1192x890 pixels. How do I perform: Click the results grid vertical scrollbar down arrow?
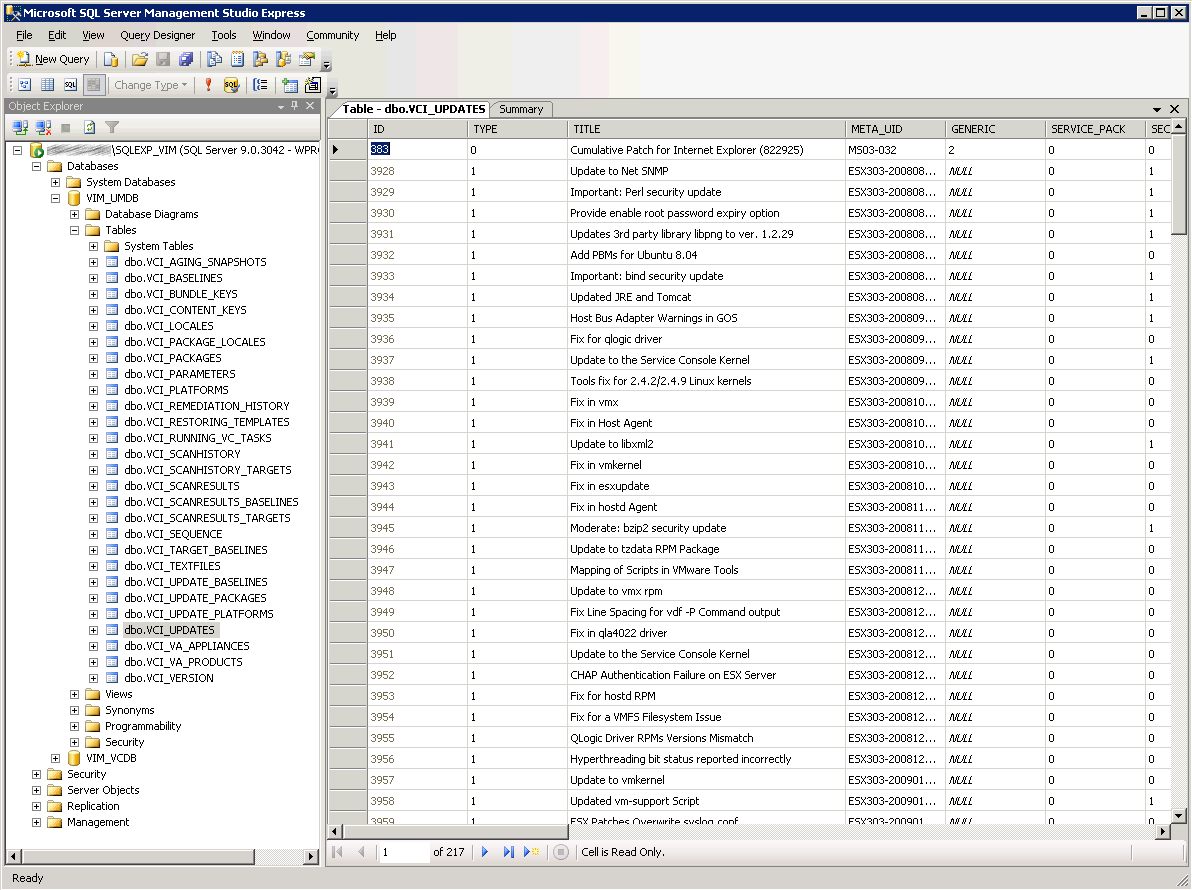click(x=1178, y=816)
